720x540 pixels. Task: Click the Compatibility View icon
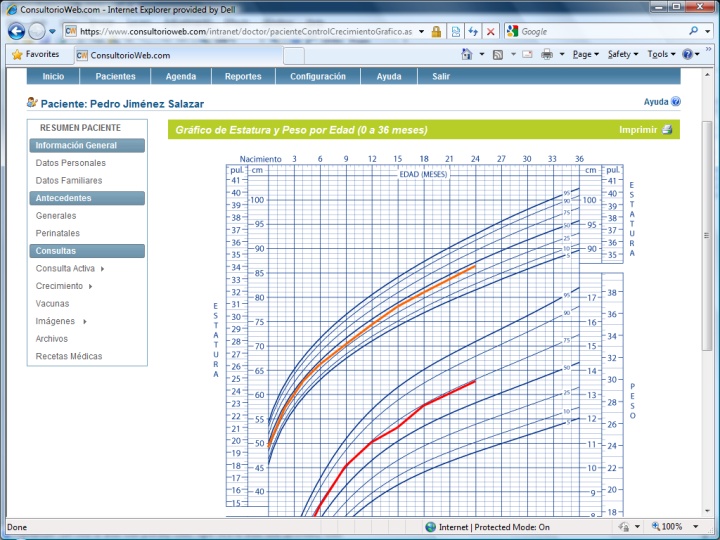[x=456, y=31]
